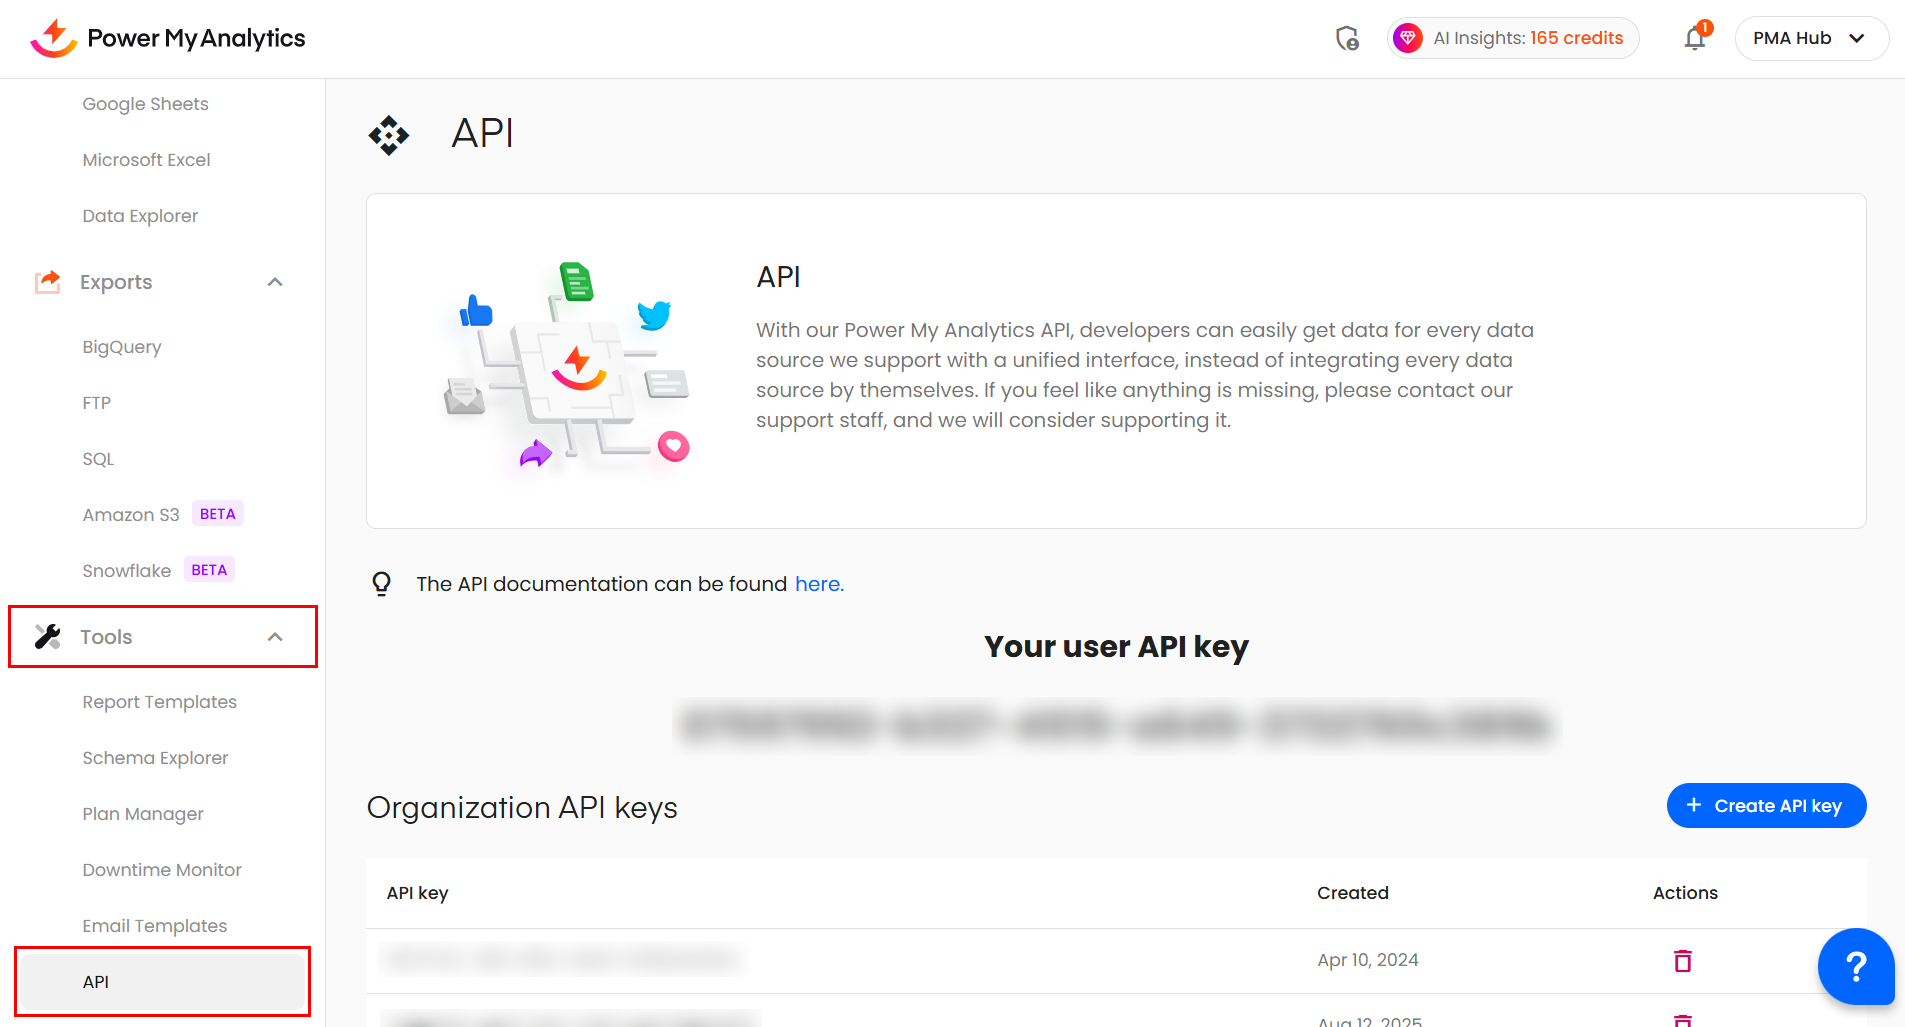Collapse the Tools section chevron
This screenshot has width=1905, height=1027.
coord(275,637)
